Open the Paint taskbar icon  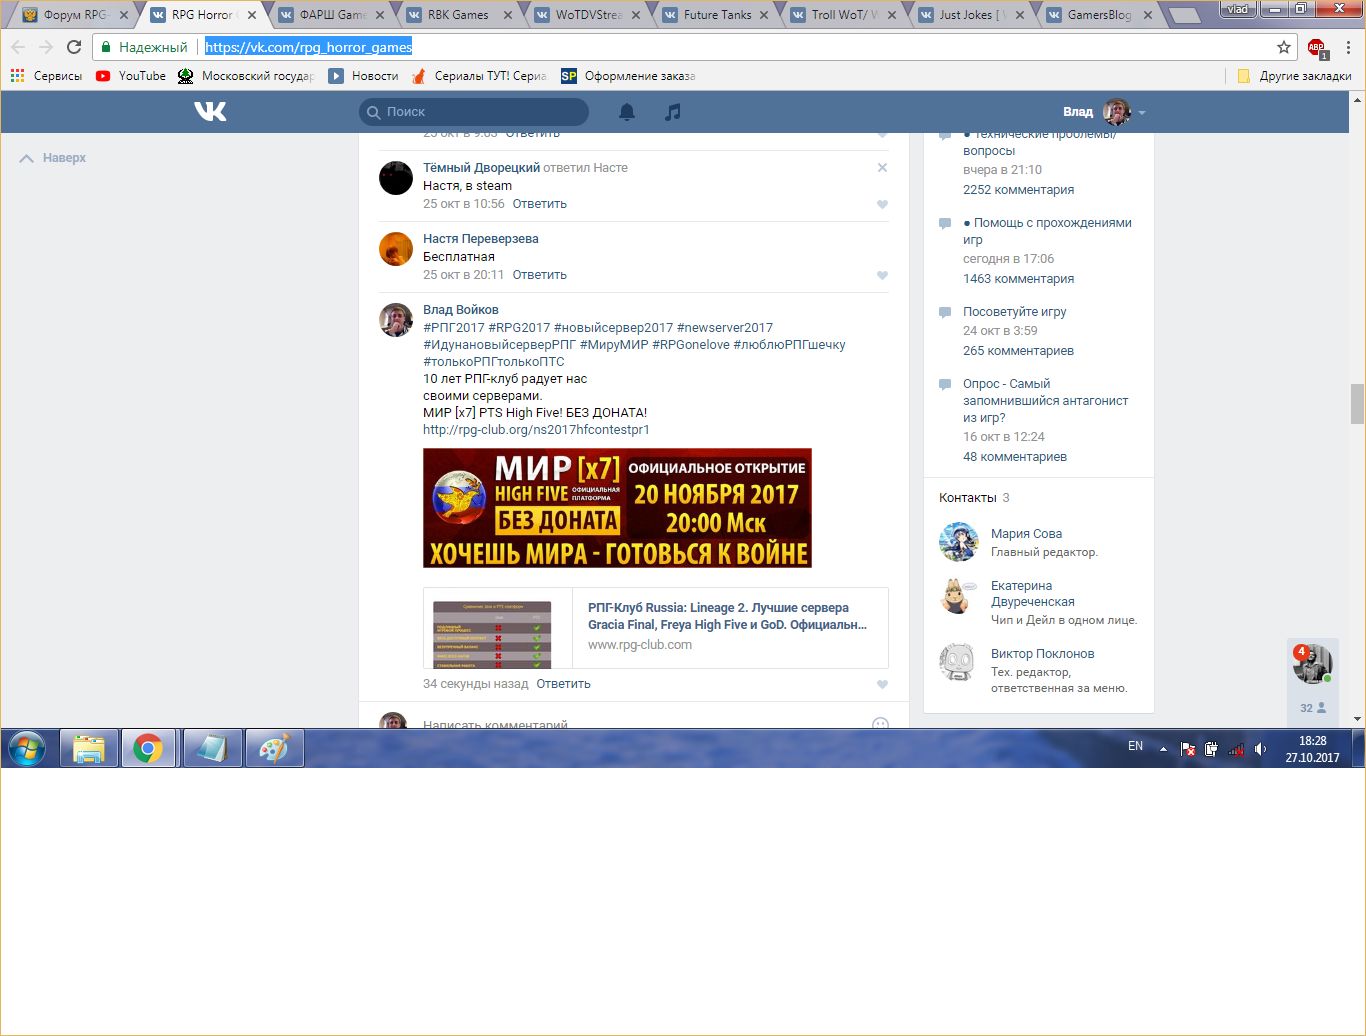click(274, 749)
